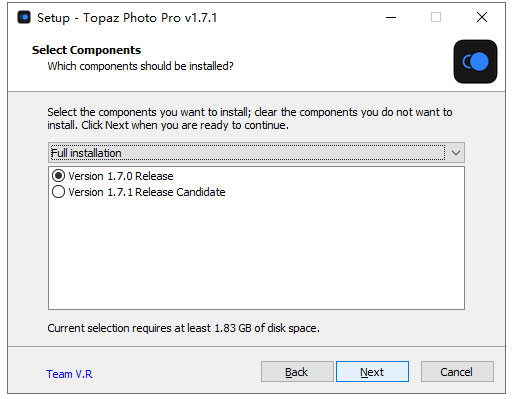Go Back to previous step
514x399 pixels.
pos(297,371)
